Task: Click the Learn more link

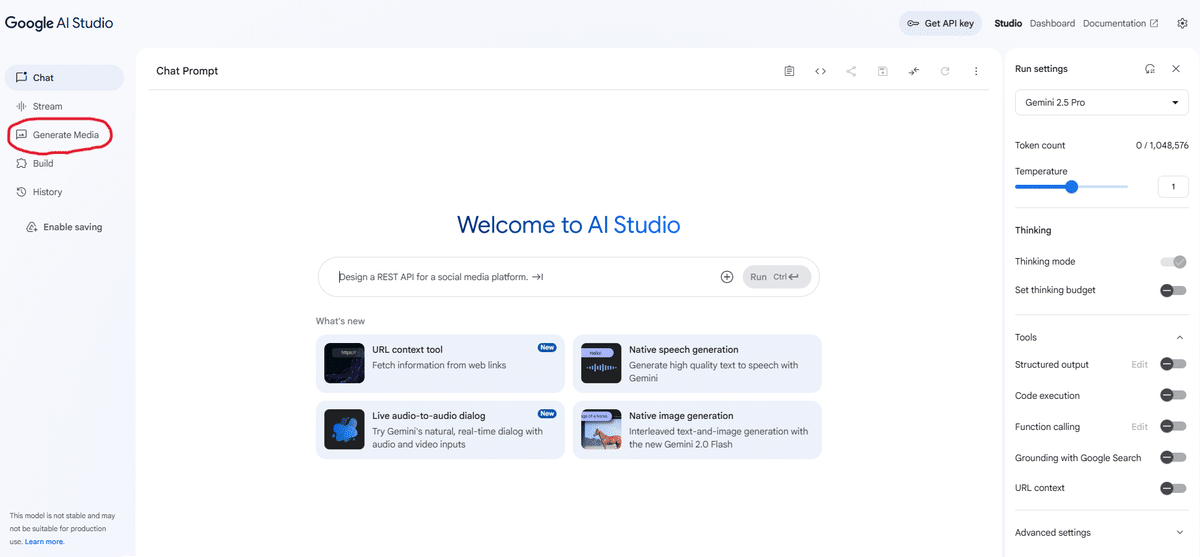Action: 45,542
